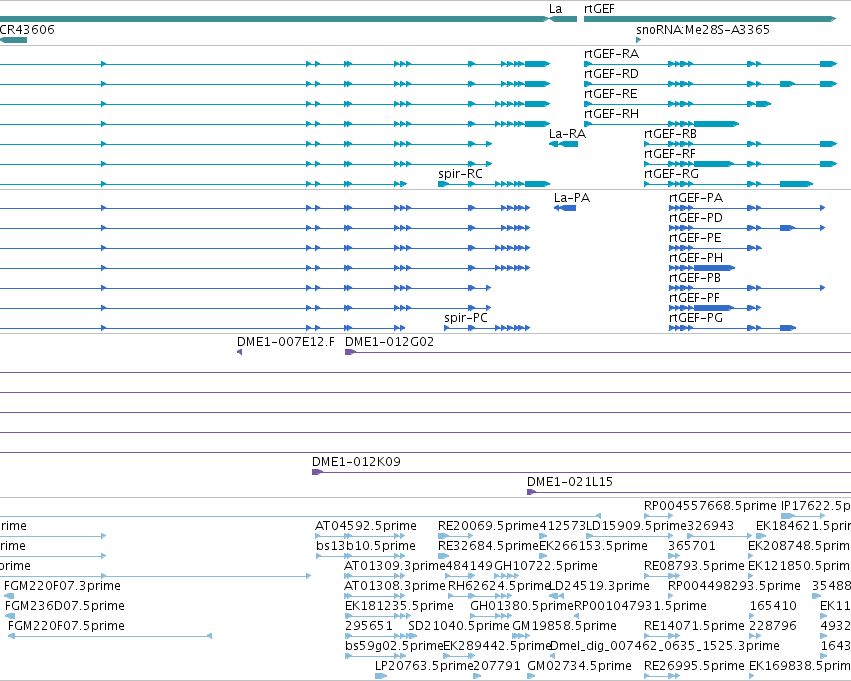
Task: Select the La gene label
Action: (555, 9)
